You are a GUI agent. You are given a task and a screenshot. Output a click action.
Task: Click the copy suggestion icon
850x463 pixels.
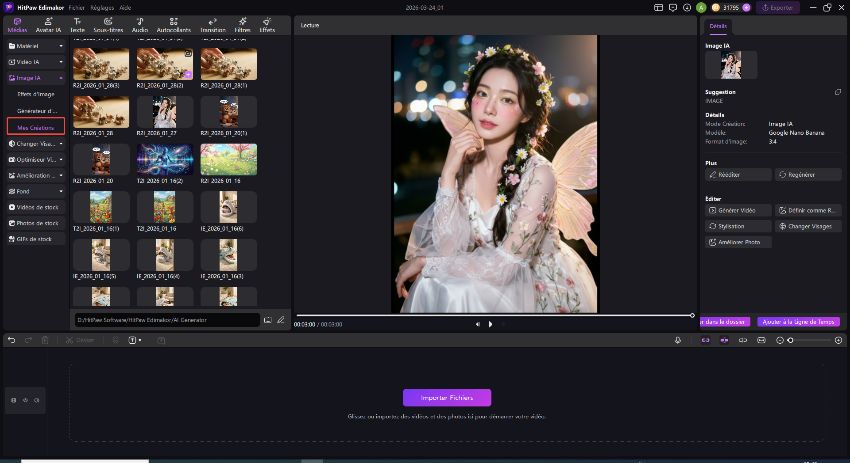[x=838, y=92]
